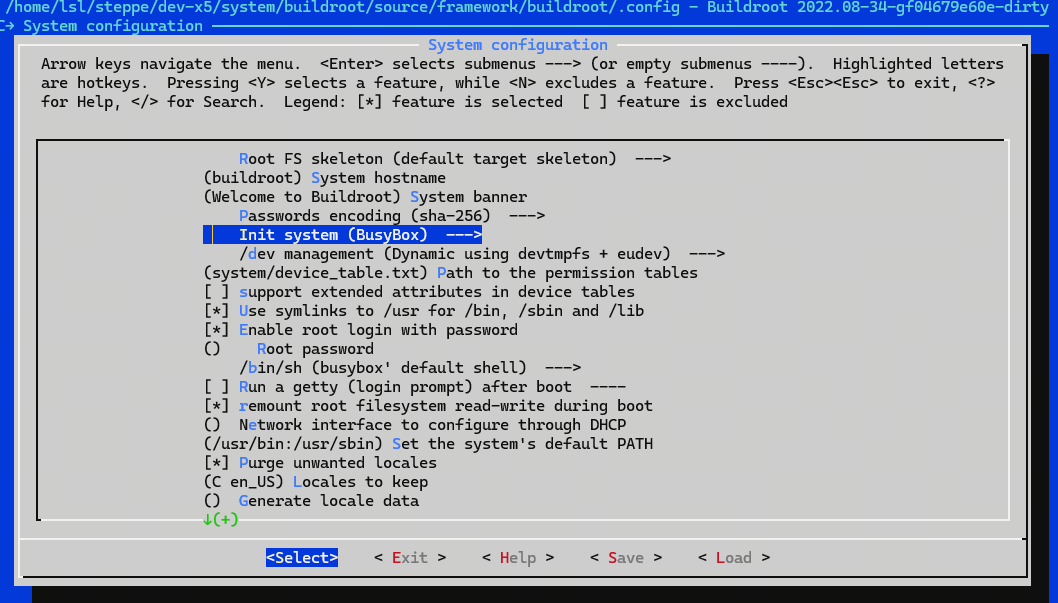The image size is (1058, 603).
Task: Edit the System banner entry
Action: point(365,197)
